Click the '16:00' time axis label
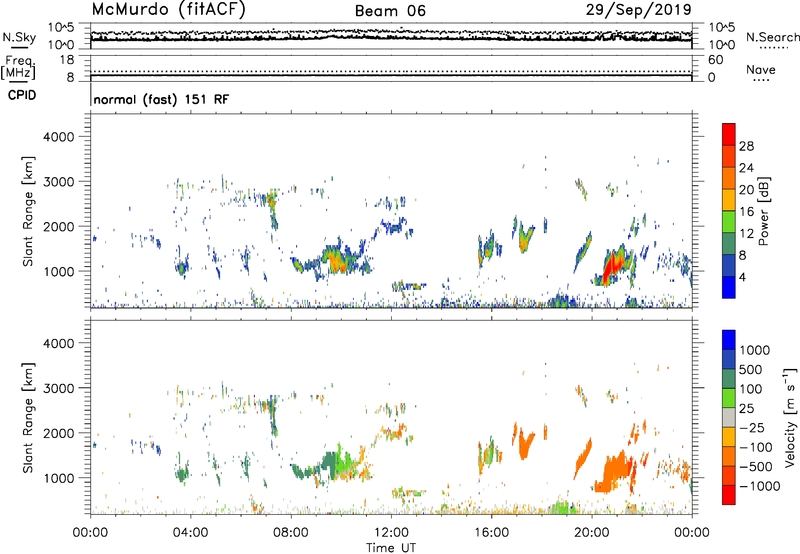The width and height of the screenshot is (800, 554). 491,533
